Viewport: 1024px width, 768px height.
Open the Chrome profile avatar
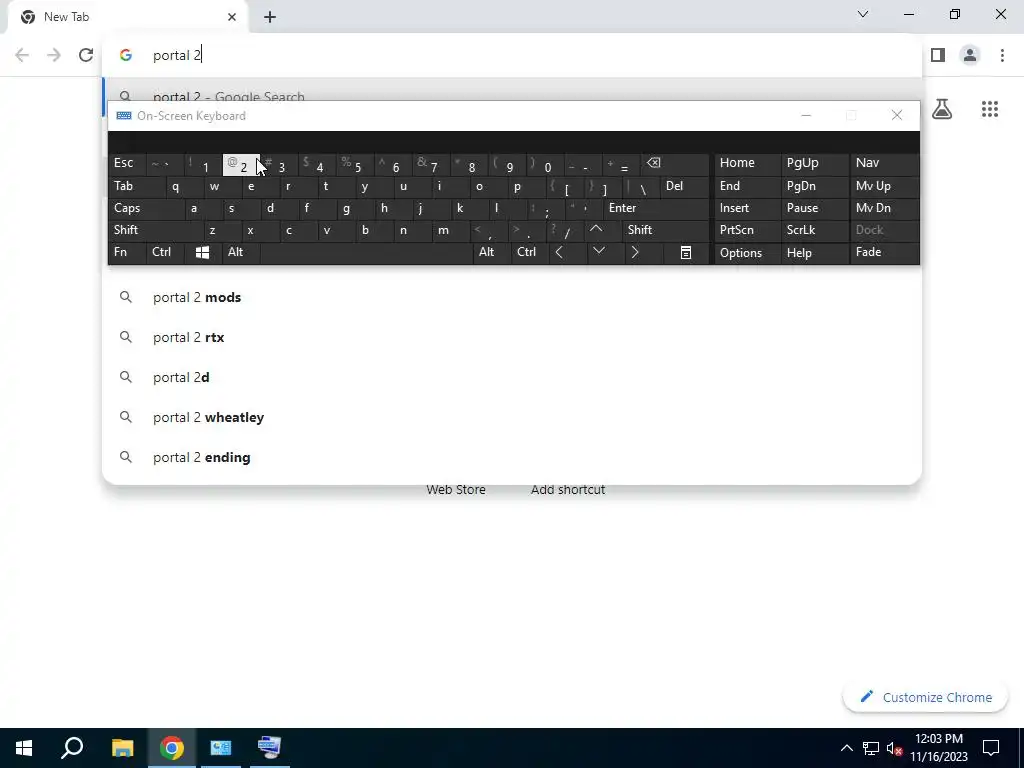click(x=970, y=55)
